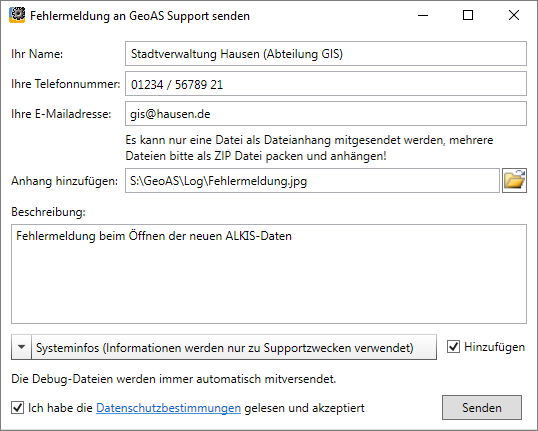
Task: Uncheck the Hinzufügen checkbox for Systeminfos
Action: [x=453, y=347]
